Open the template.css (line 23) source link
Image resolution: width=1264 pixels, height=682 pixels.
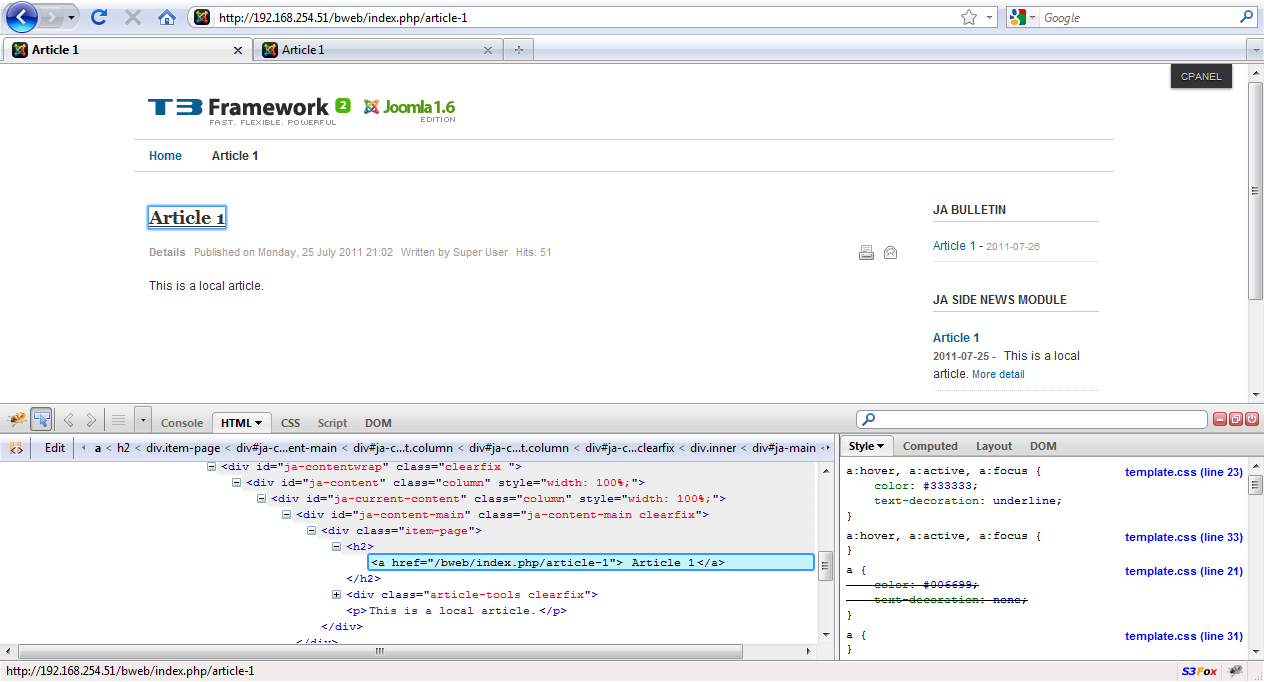(x=1183, y=472)
